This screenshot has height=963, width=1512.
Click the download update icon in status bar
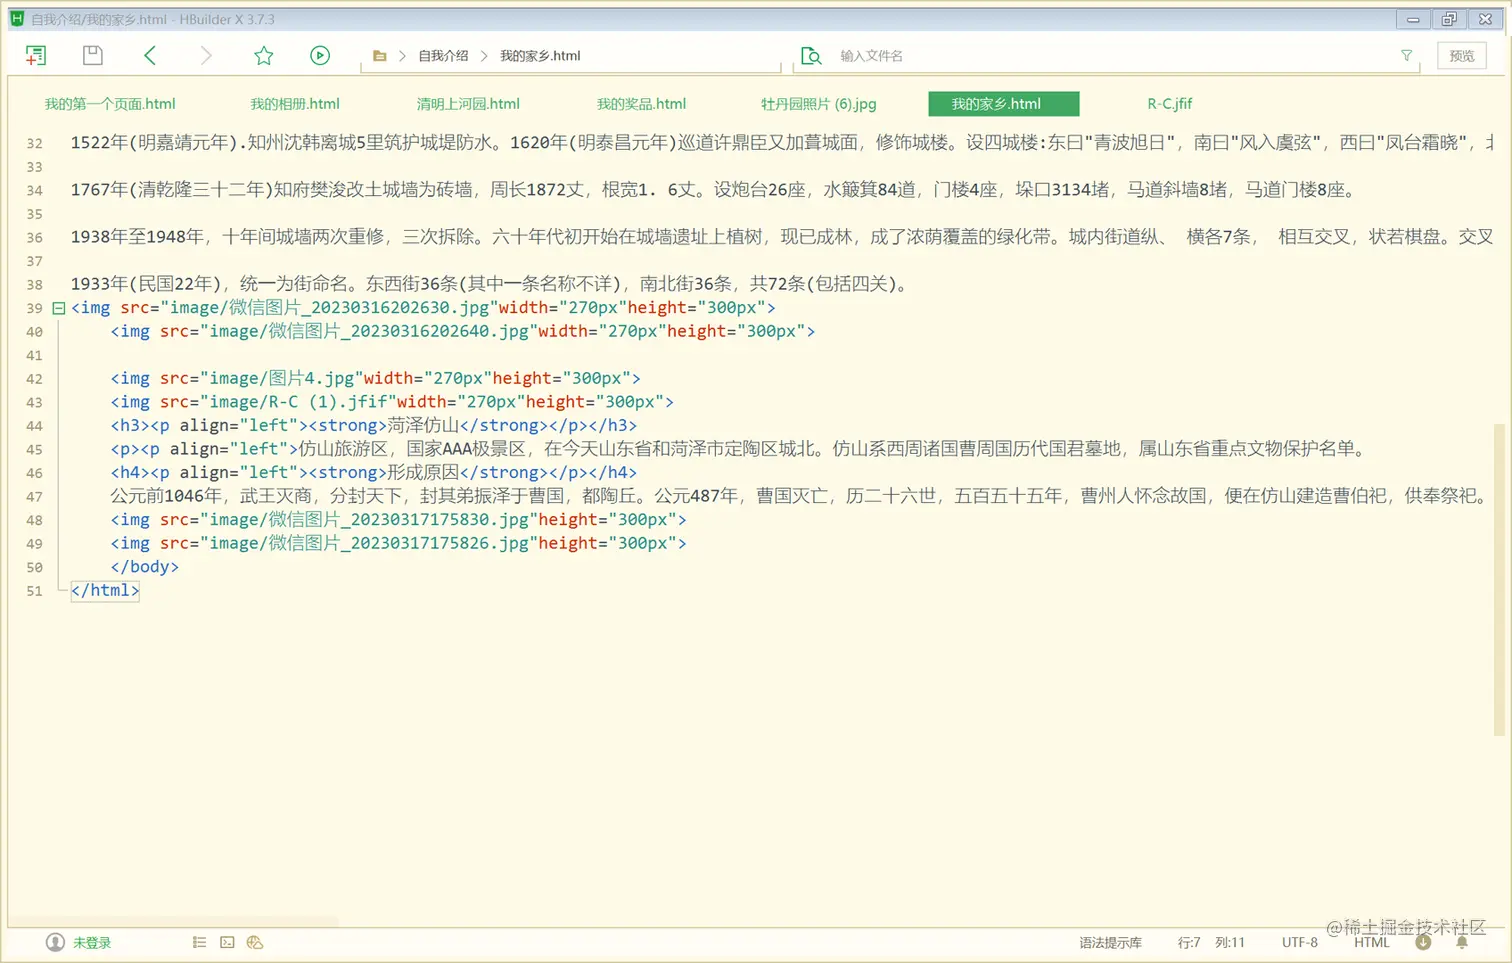(x=1423, y=942)
